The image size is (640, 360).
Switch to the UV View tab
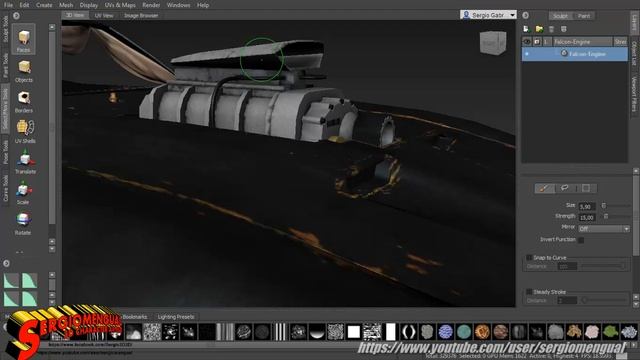click(104, 16)
